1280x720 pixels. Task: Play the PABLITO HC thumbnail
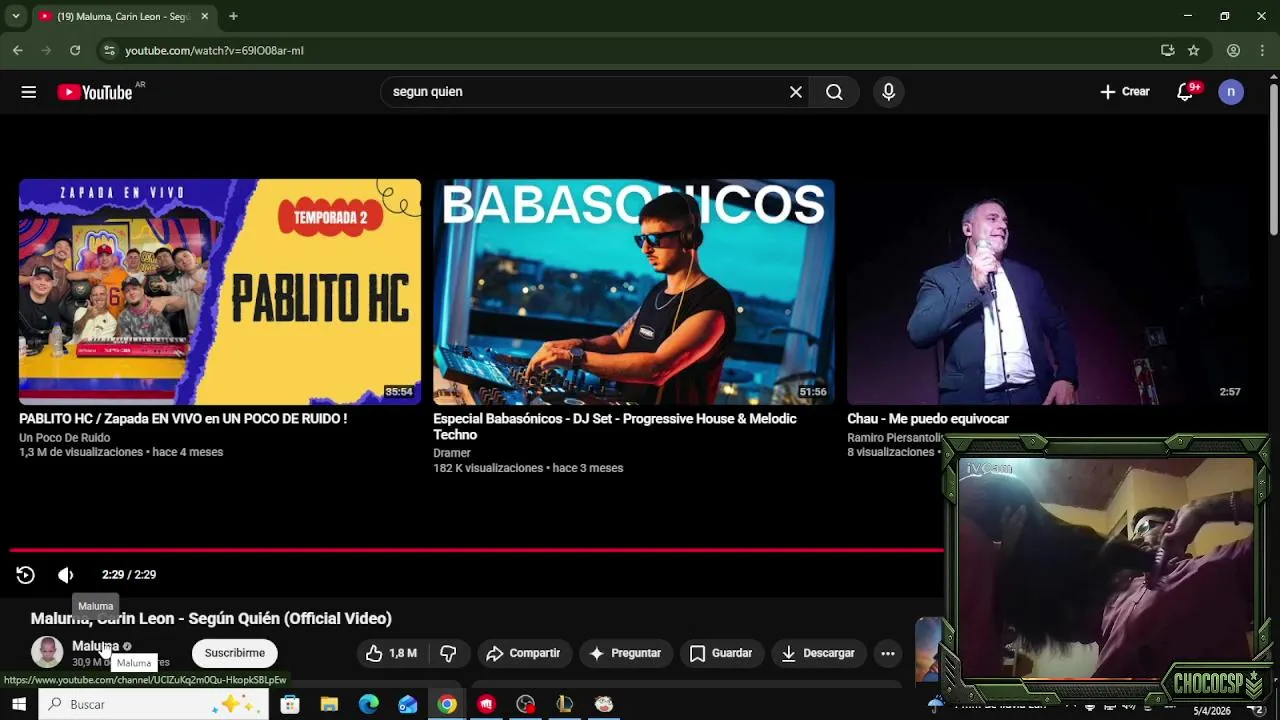220,292
